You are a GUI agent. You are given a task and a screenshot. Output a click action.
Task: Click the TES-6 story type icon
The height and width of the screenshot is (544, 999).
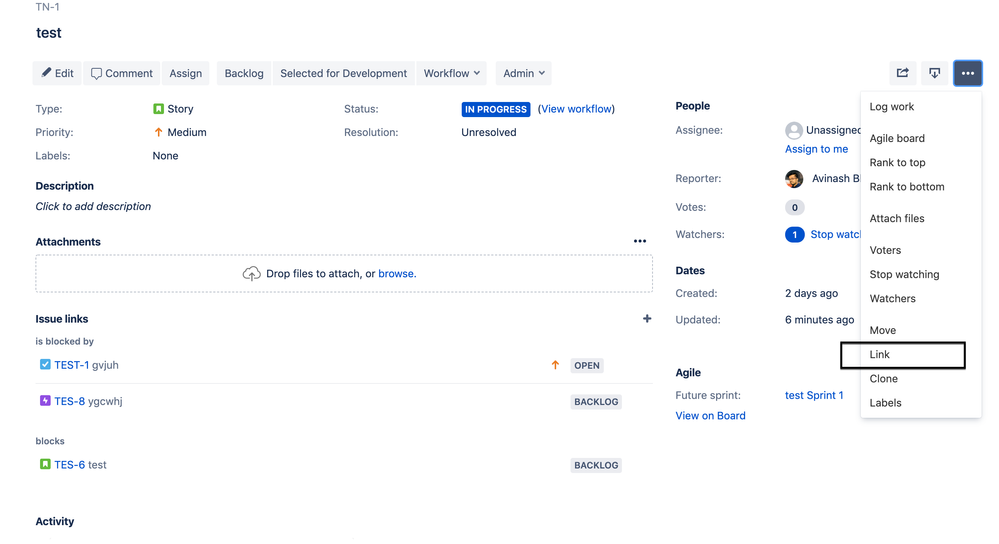click(x=45, y=464)
